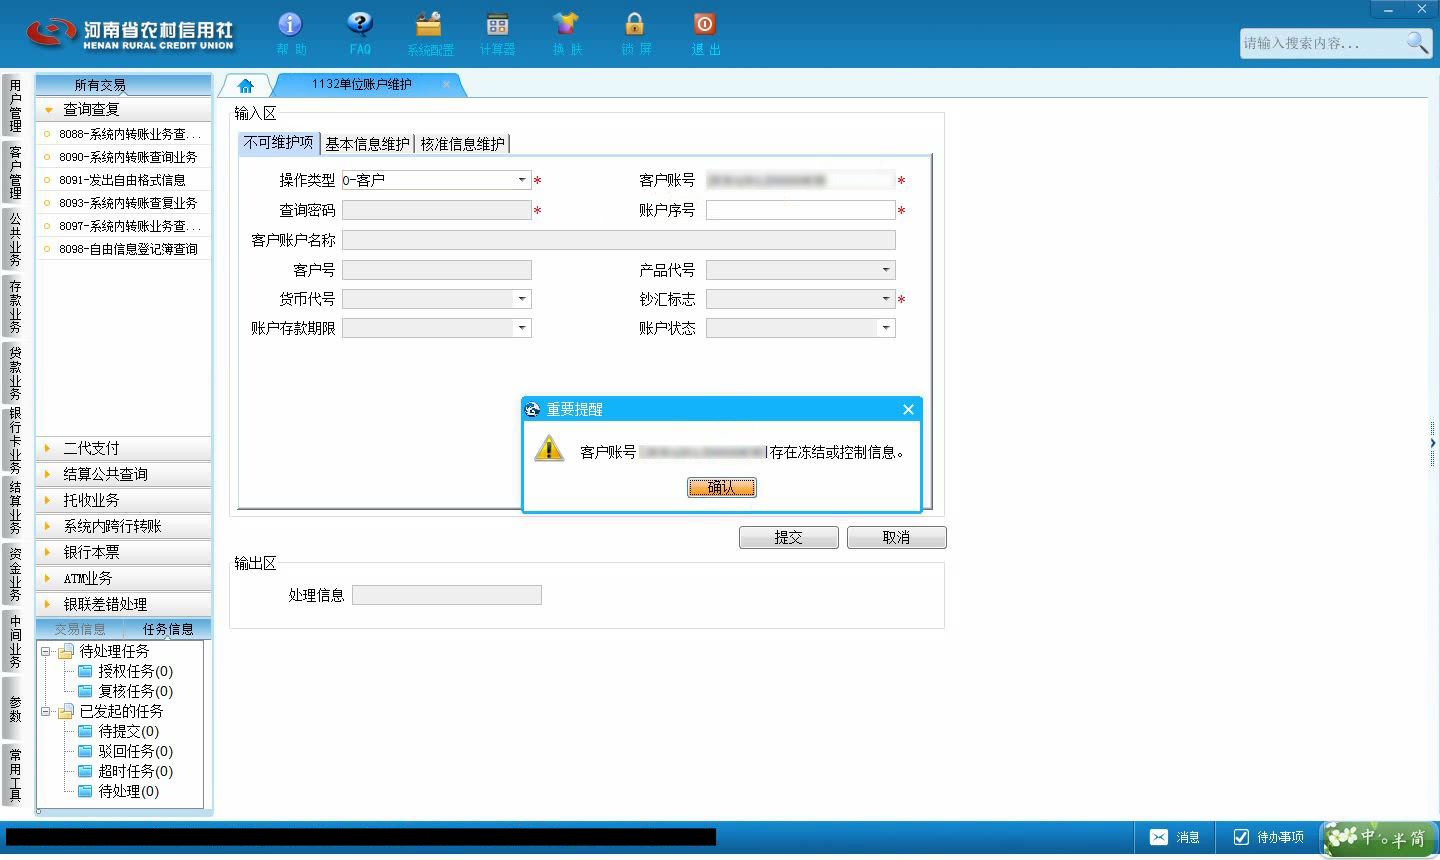Select 待提交(0) task
The width and height of the screenshot is (1440, 860).
pos(128,731)
